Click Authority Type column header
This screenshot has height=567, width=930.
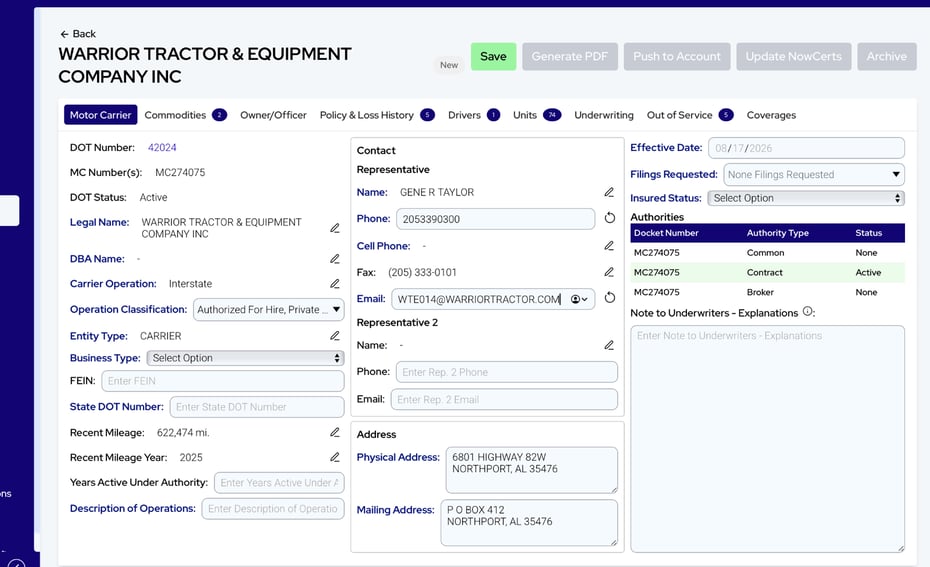pos(778,233)
